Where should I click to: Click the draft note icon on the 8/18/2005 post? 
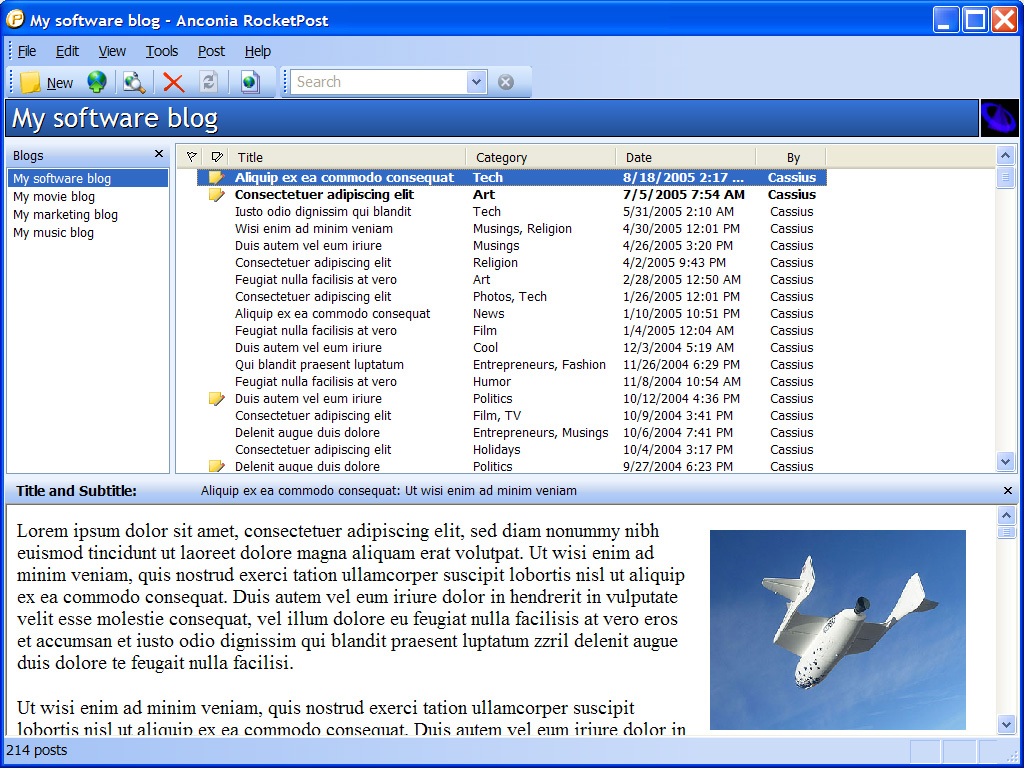[216, 177]
